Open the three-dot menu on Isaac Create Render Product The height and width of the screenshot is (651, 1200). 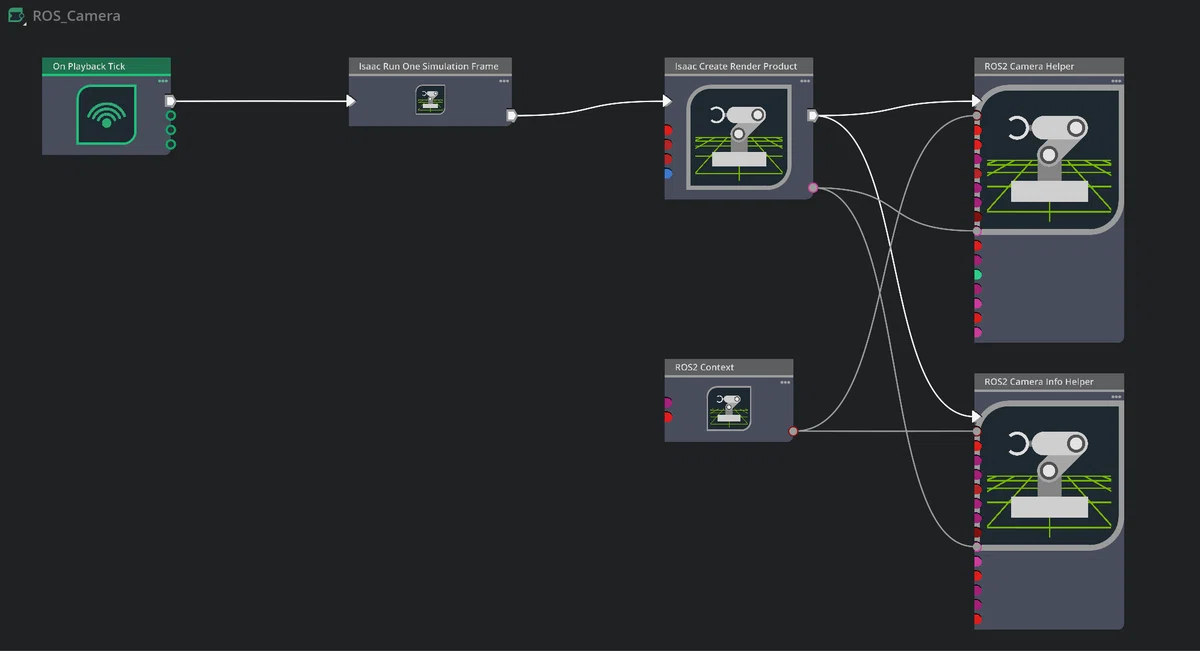click(x=805, y=80)
